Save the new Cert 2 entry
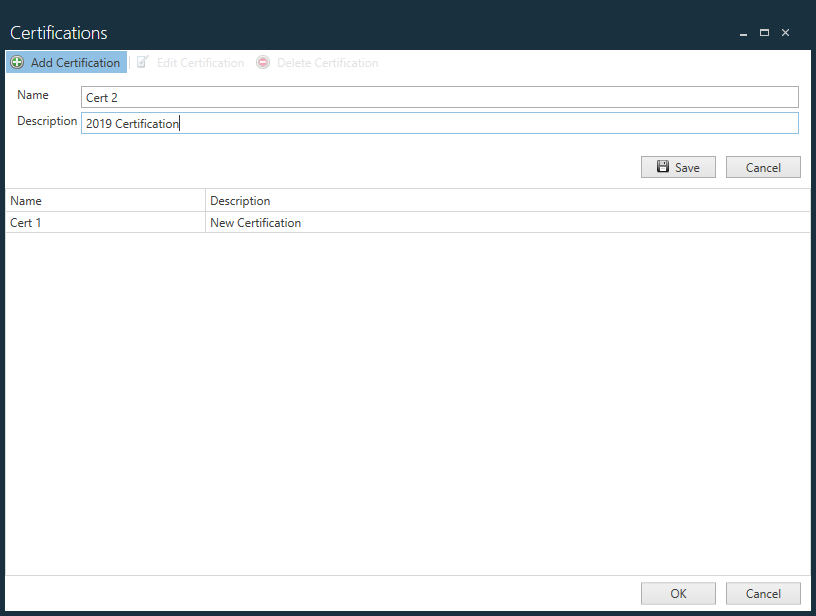The height and width of the screenshot is (616, 816). [678, 166]
